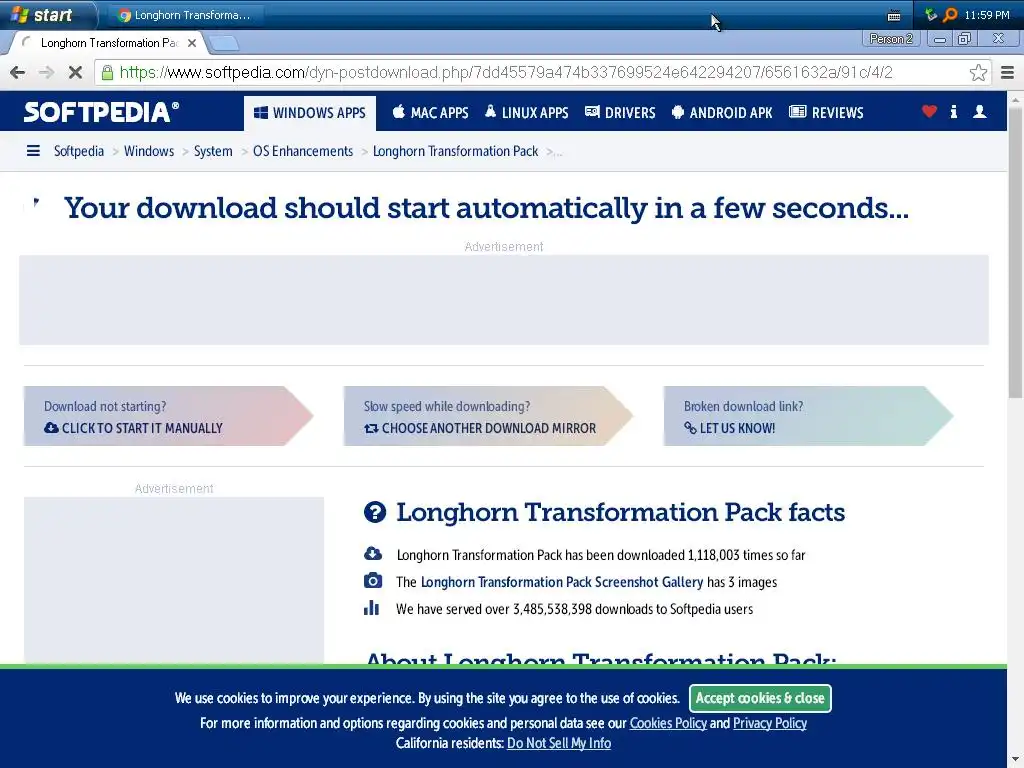
Task: Click the browser forward arrow
Action: tap(46, 72)
